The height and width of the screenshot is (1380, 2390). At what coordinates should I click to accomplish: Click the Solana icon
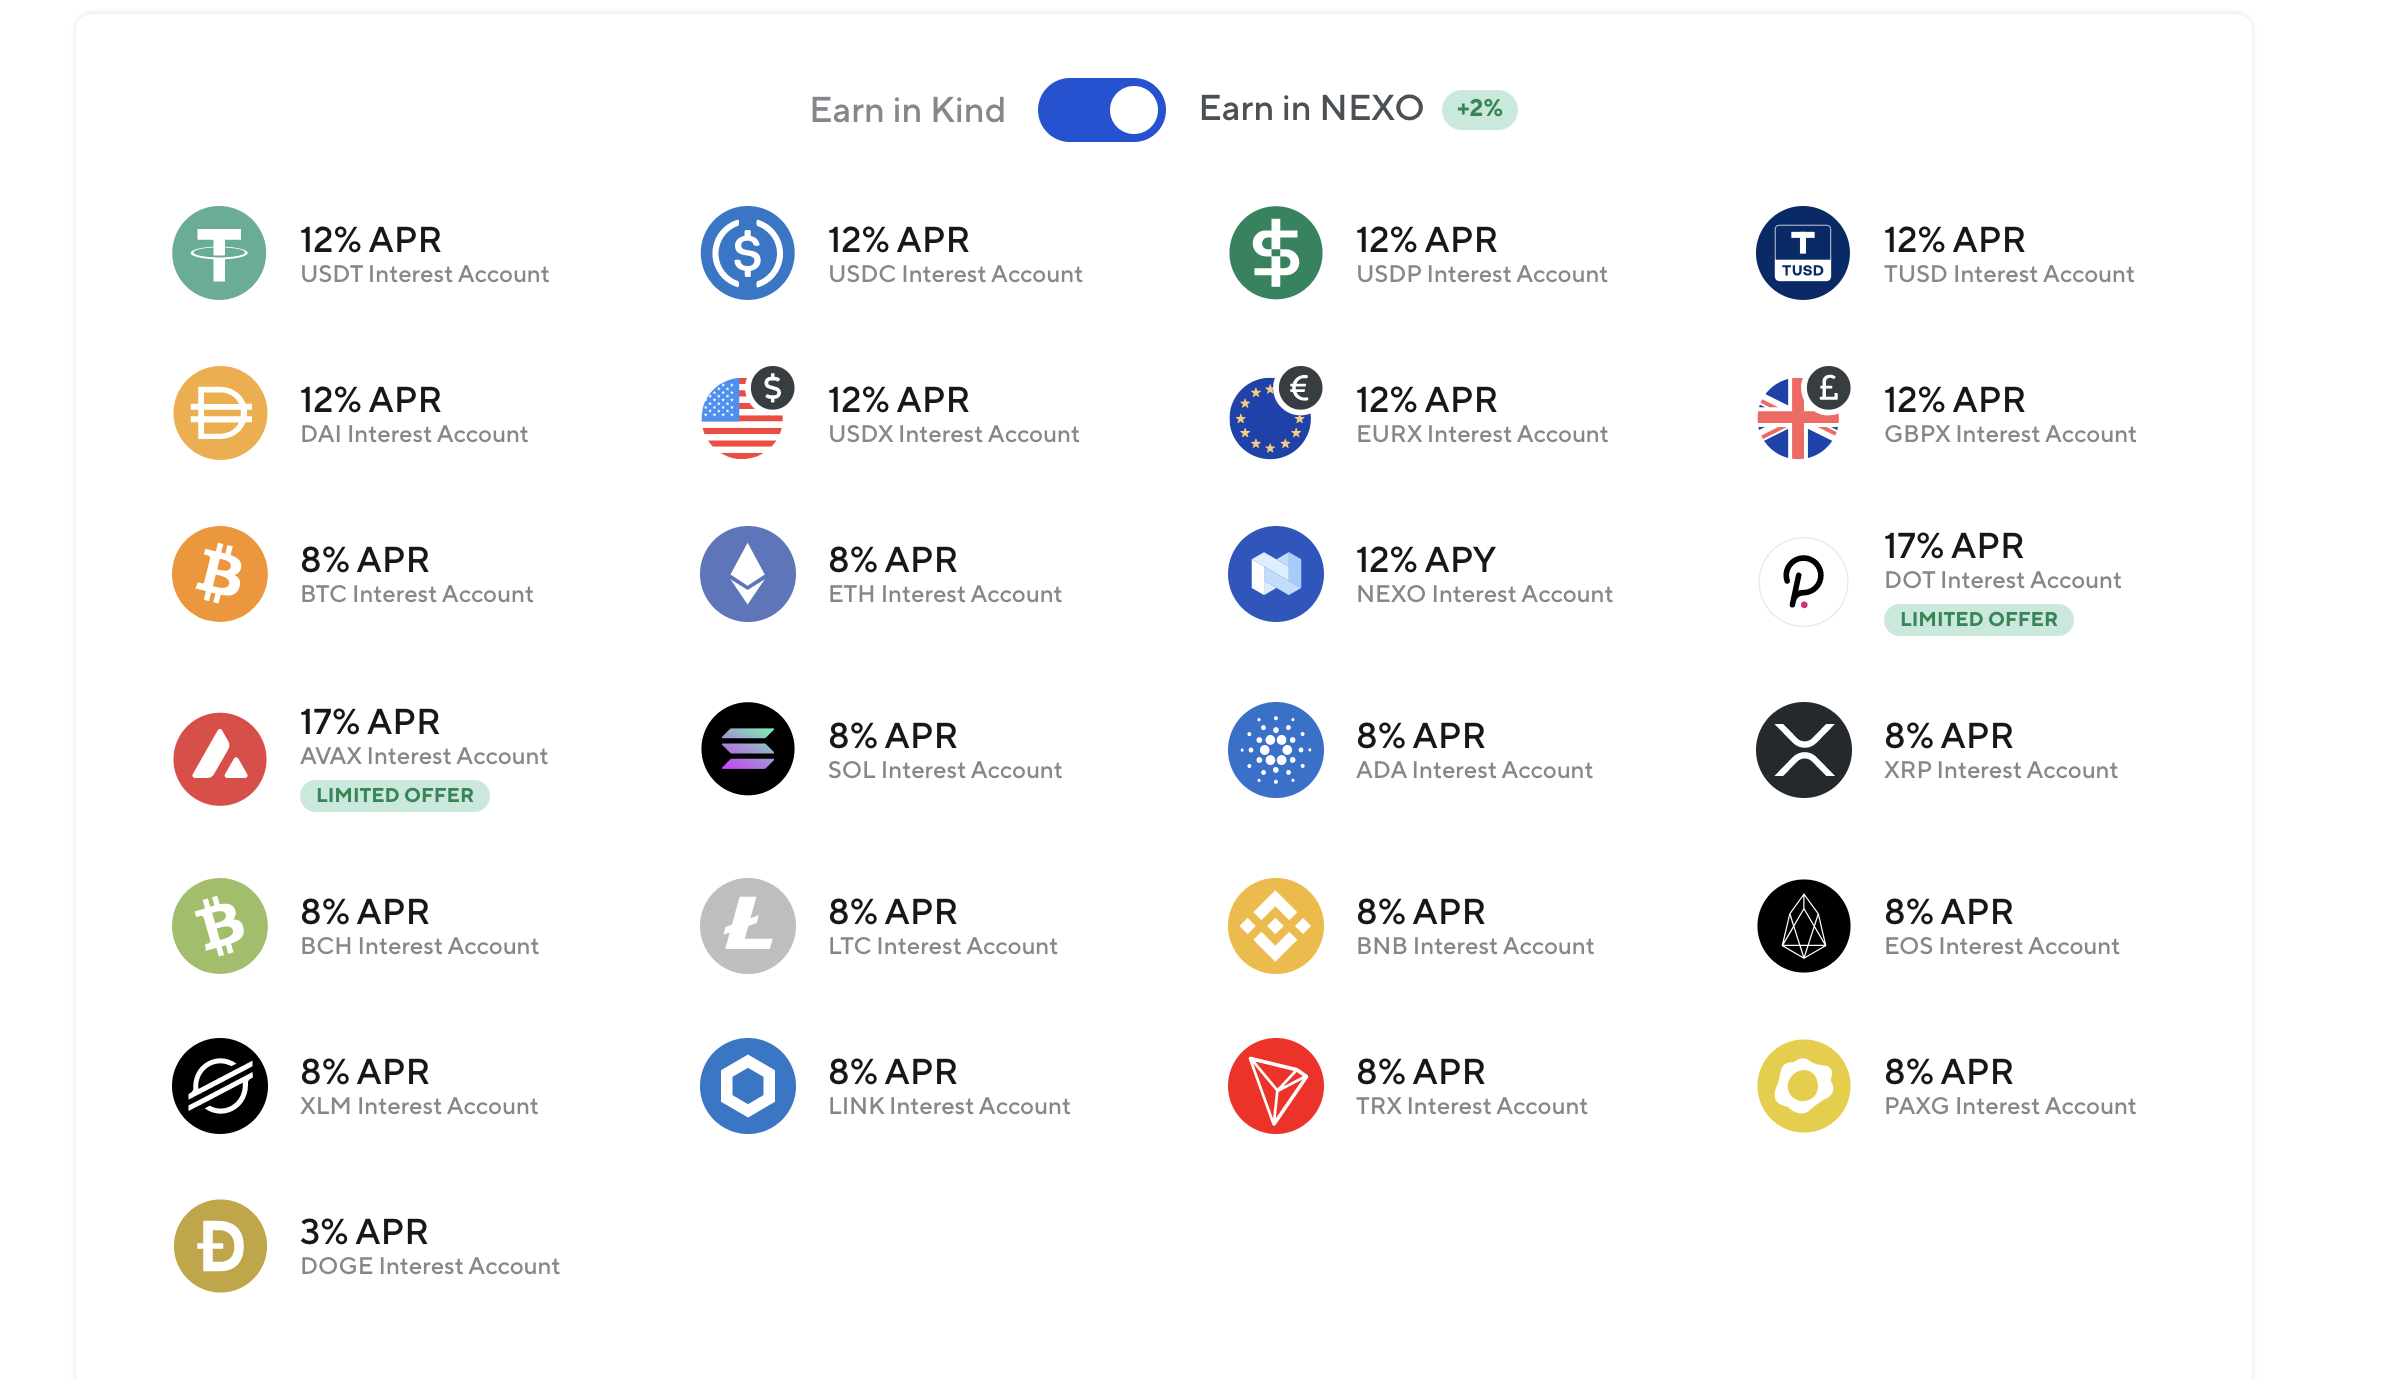(747, 749)
